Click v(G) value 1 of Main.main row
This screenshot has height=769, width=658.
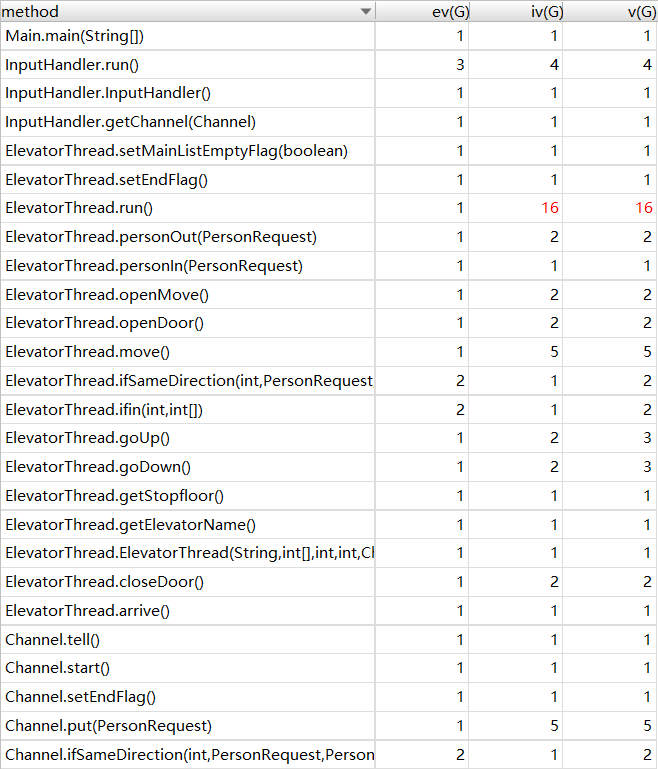click(647, 36)
